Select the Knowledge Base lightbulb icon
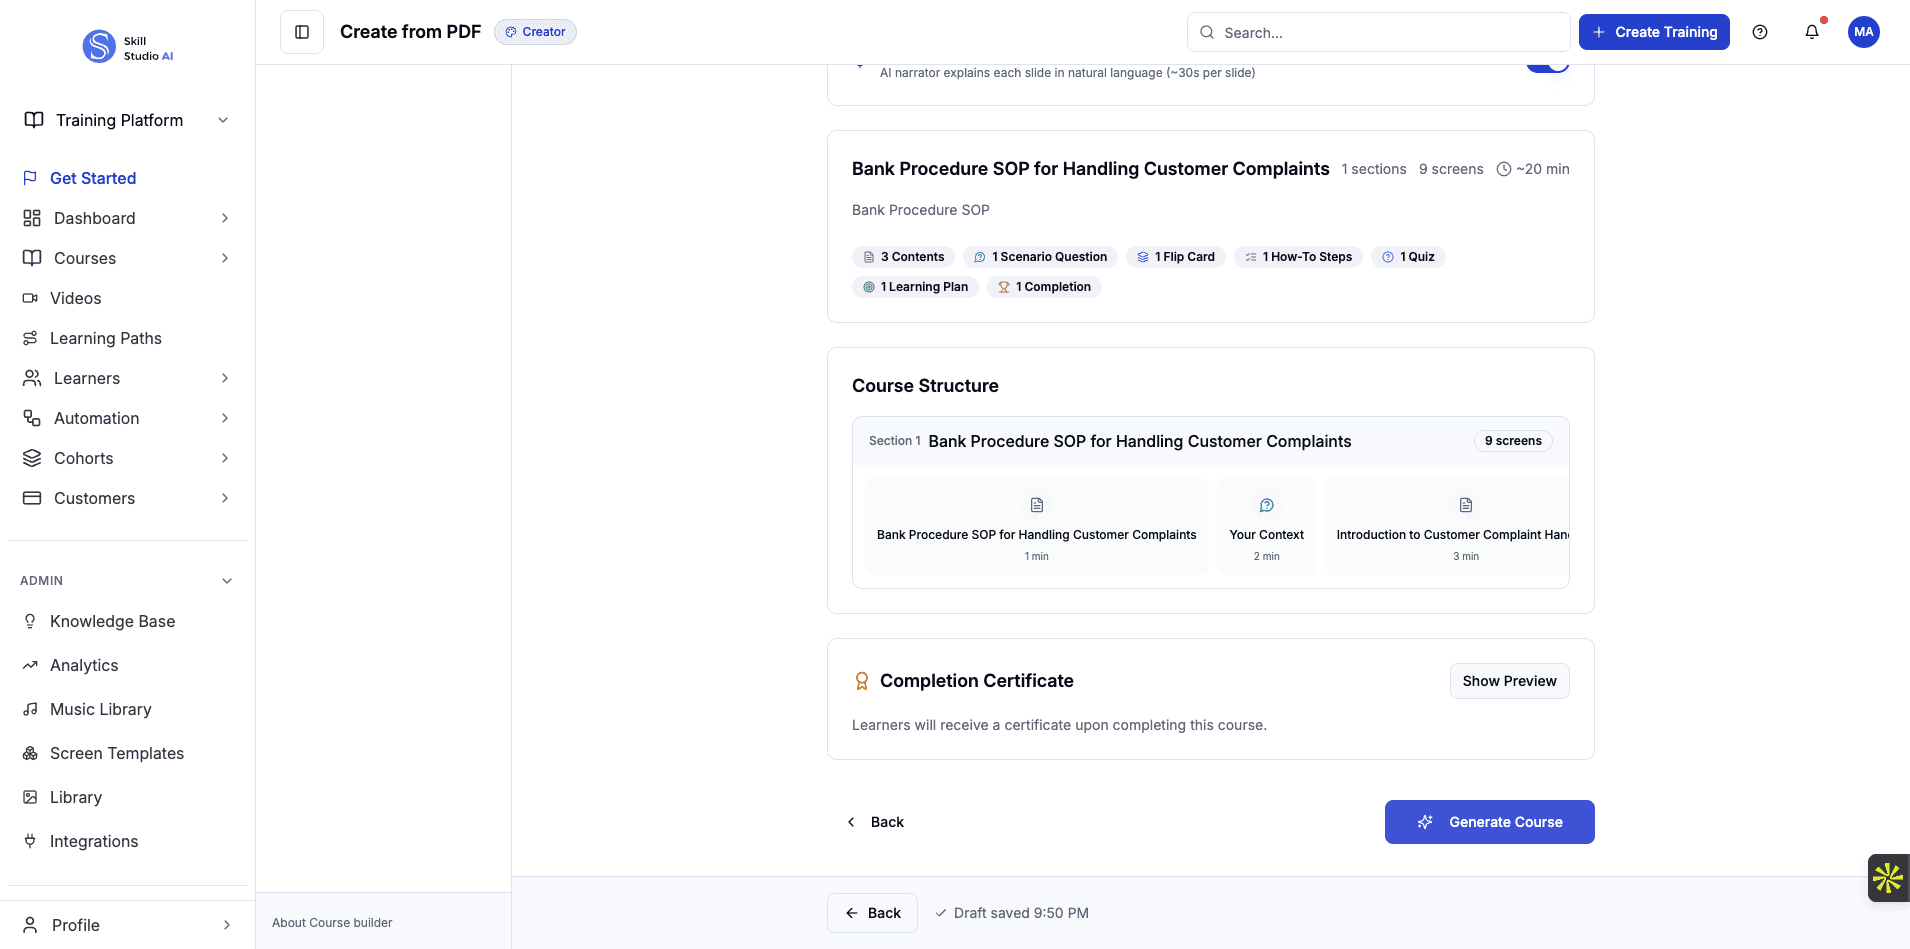The image size is (1910, 949). coord(31,621)
